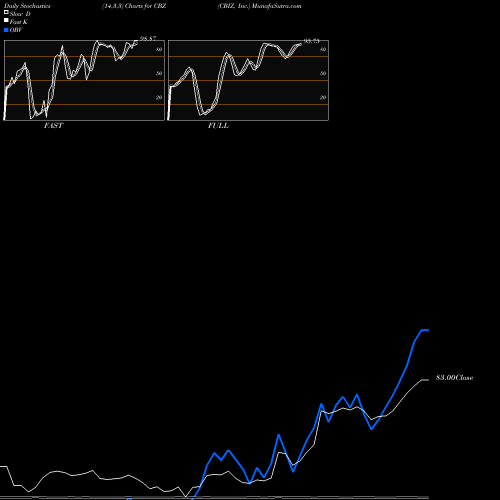Click the 'Slow D' legend label

(20, 14)
